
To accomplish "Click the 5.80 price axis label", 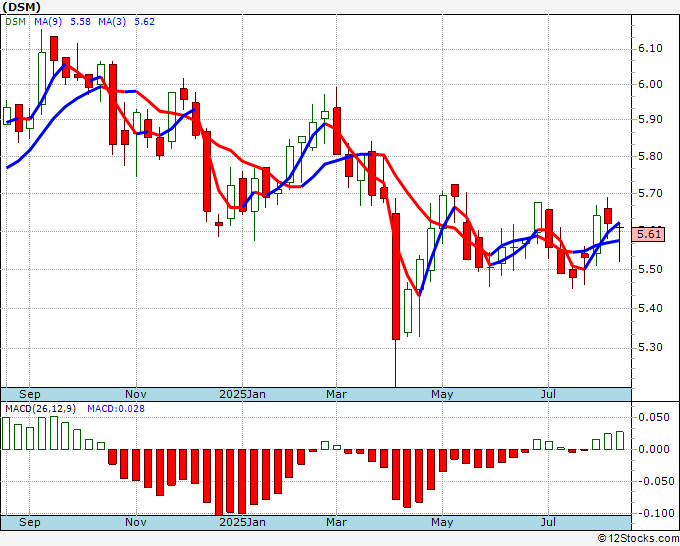I will click(x=651, y=156).
